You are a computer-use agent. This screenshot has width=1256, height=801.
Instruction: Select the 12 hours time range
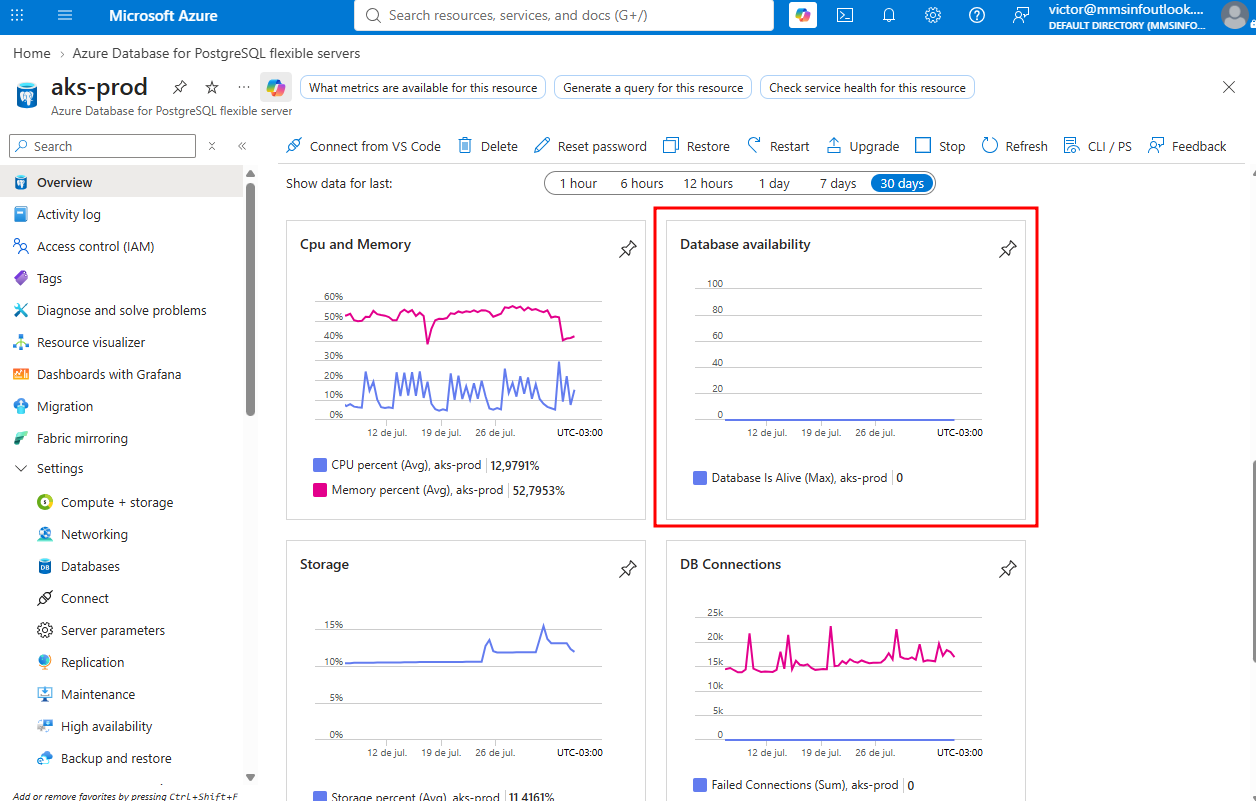click(x=708, y=183)
